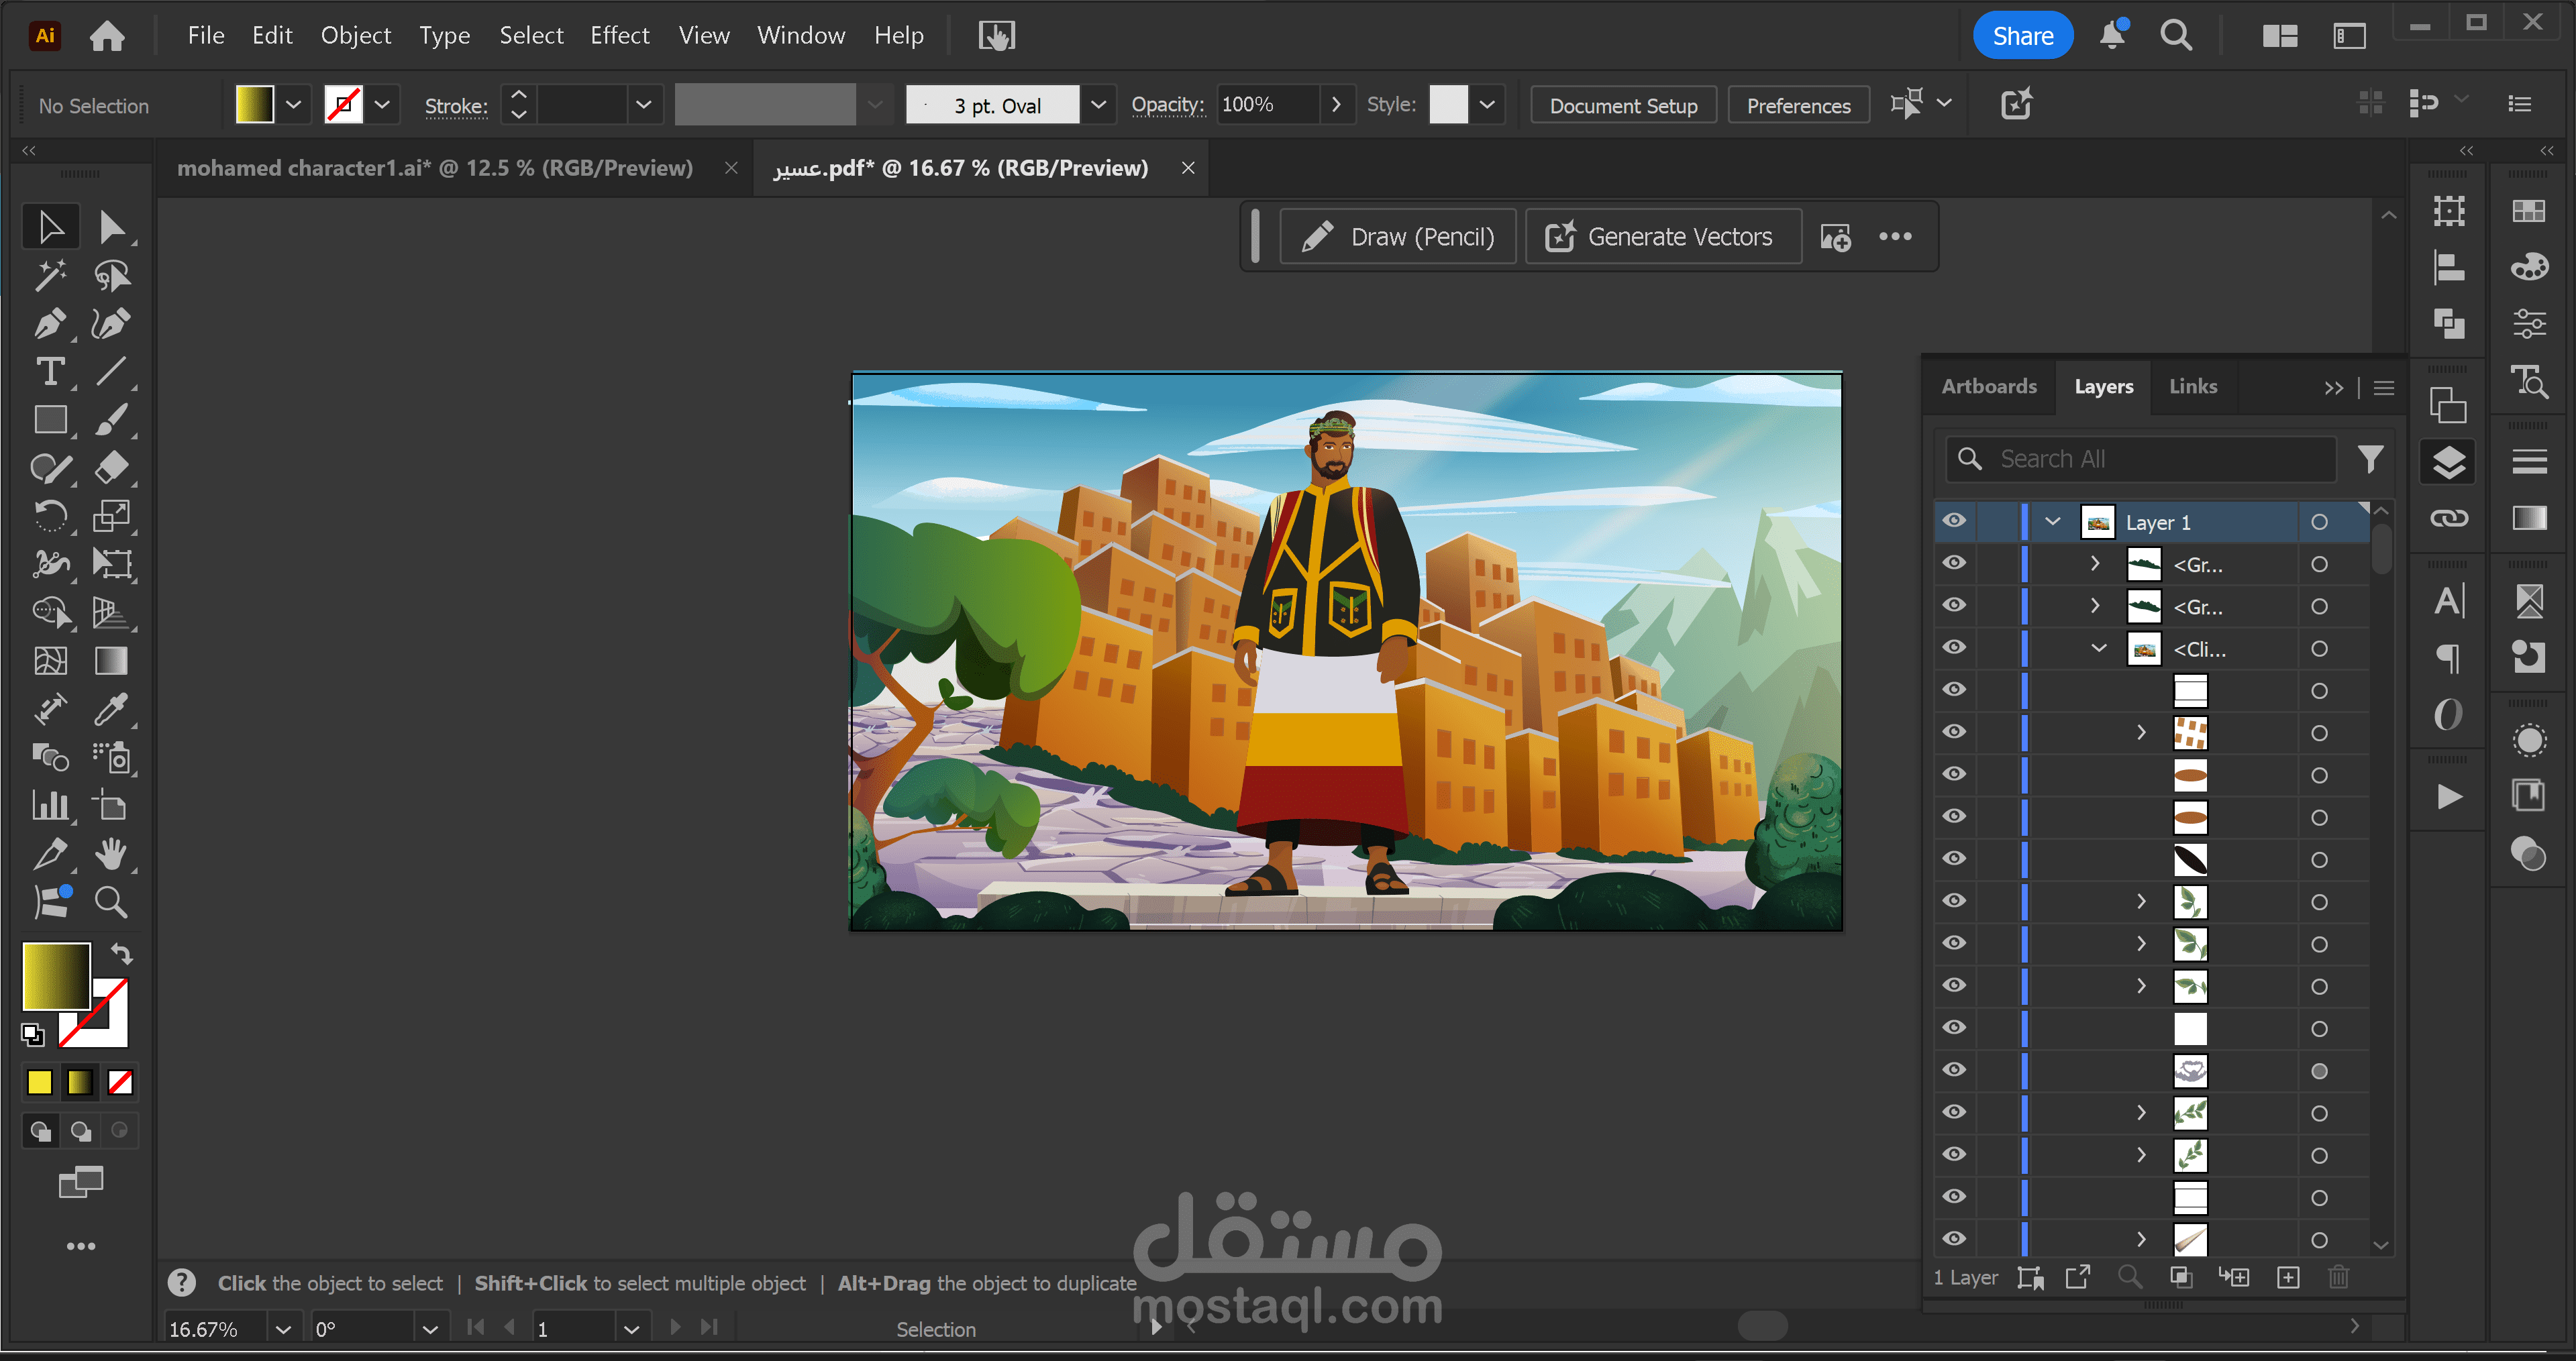2576x1361 pixels.
Task: Select the Column Graph tool
Action: point(51,805)
